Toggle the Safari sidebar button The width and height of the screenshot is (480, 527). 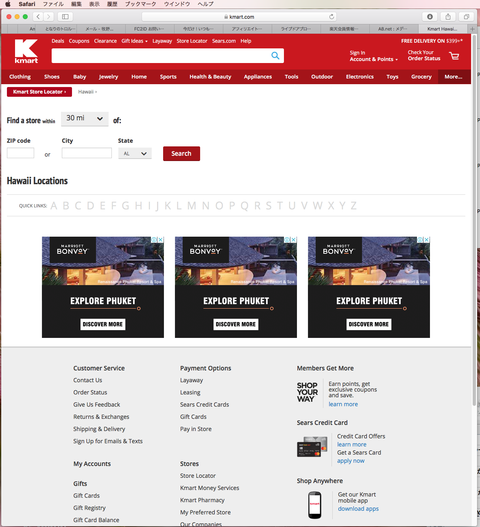pos(65,16)
